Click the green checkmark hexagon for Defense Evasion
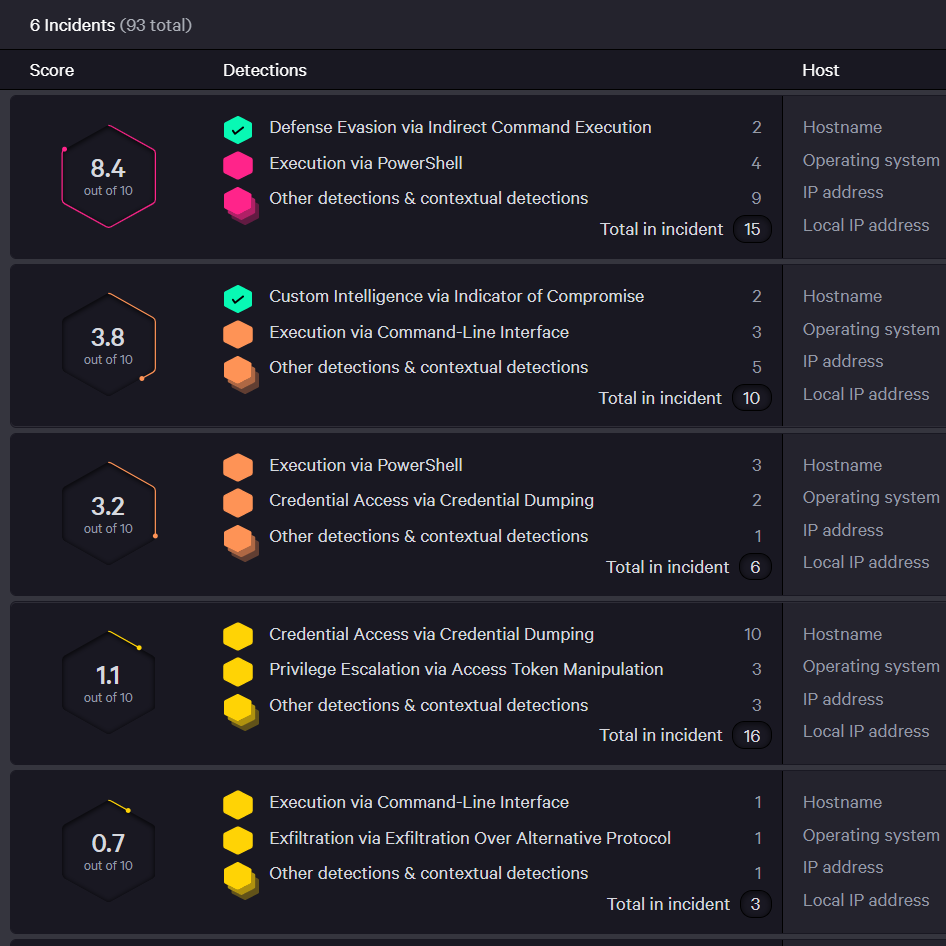 [x=239, y=128]
